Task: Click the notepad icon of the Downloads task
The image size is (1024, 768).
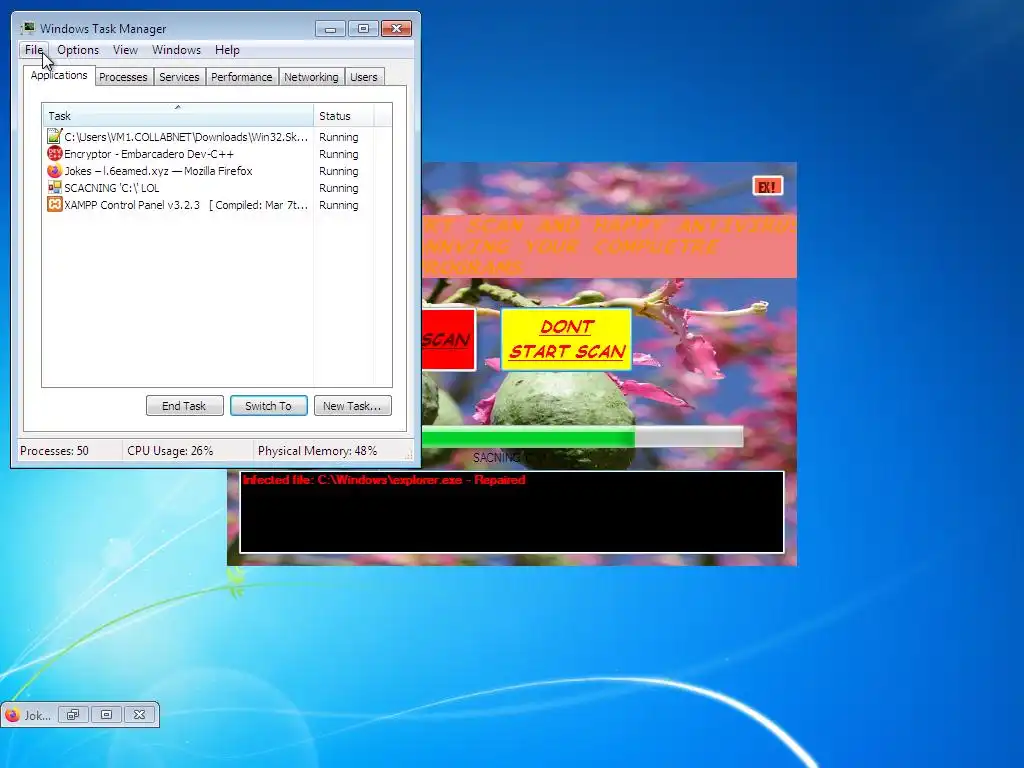Action: point(54,136)
